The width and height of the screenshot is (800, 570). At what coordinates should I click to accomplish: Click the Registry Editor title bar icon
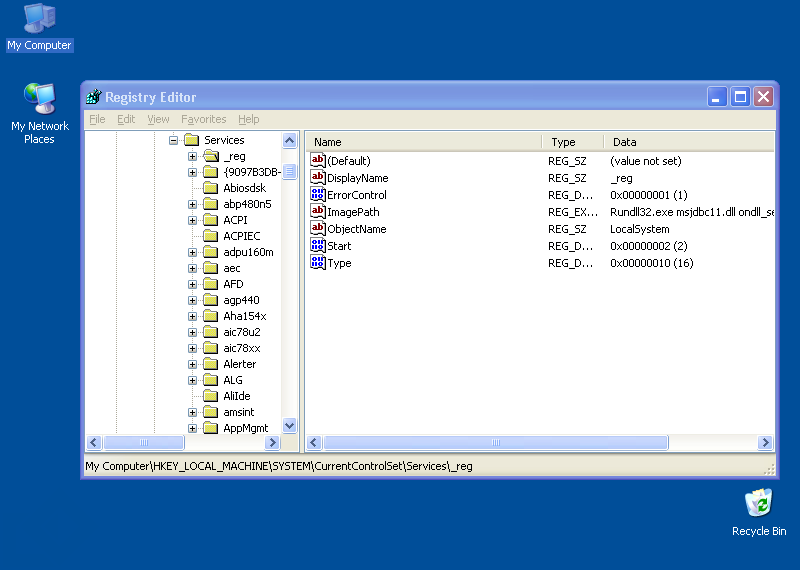(93, 96)
